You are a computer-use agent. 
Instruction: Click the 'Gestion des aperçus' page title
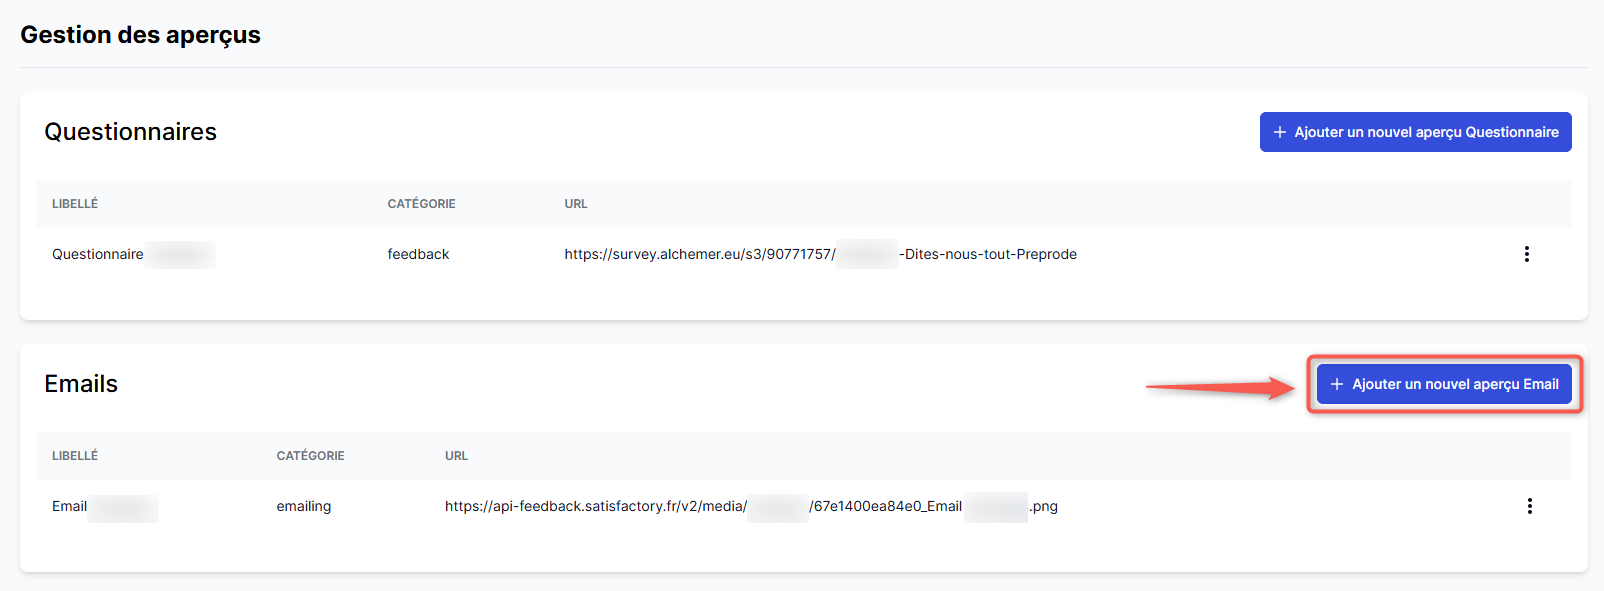140,35
